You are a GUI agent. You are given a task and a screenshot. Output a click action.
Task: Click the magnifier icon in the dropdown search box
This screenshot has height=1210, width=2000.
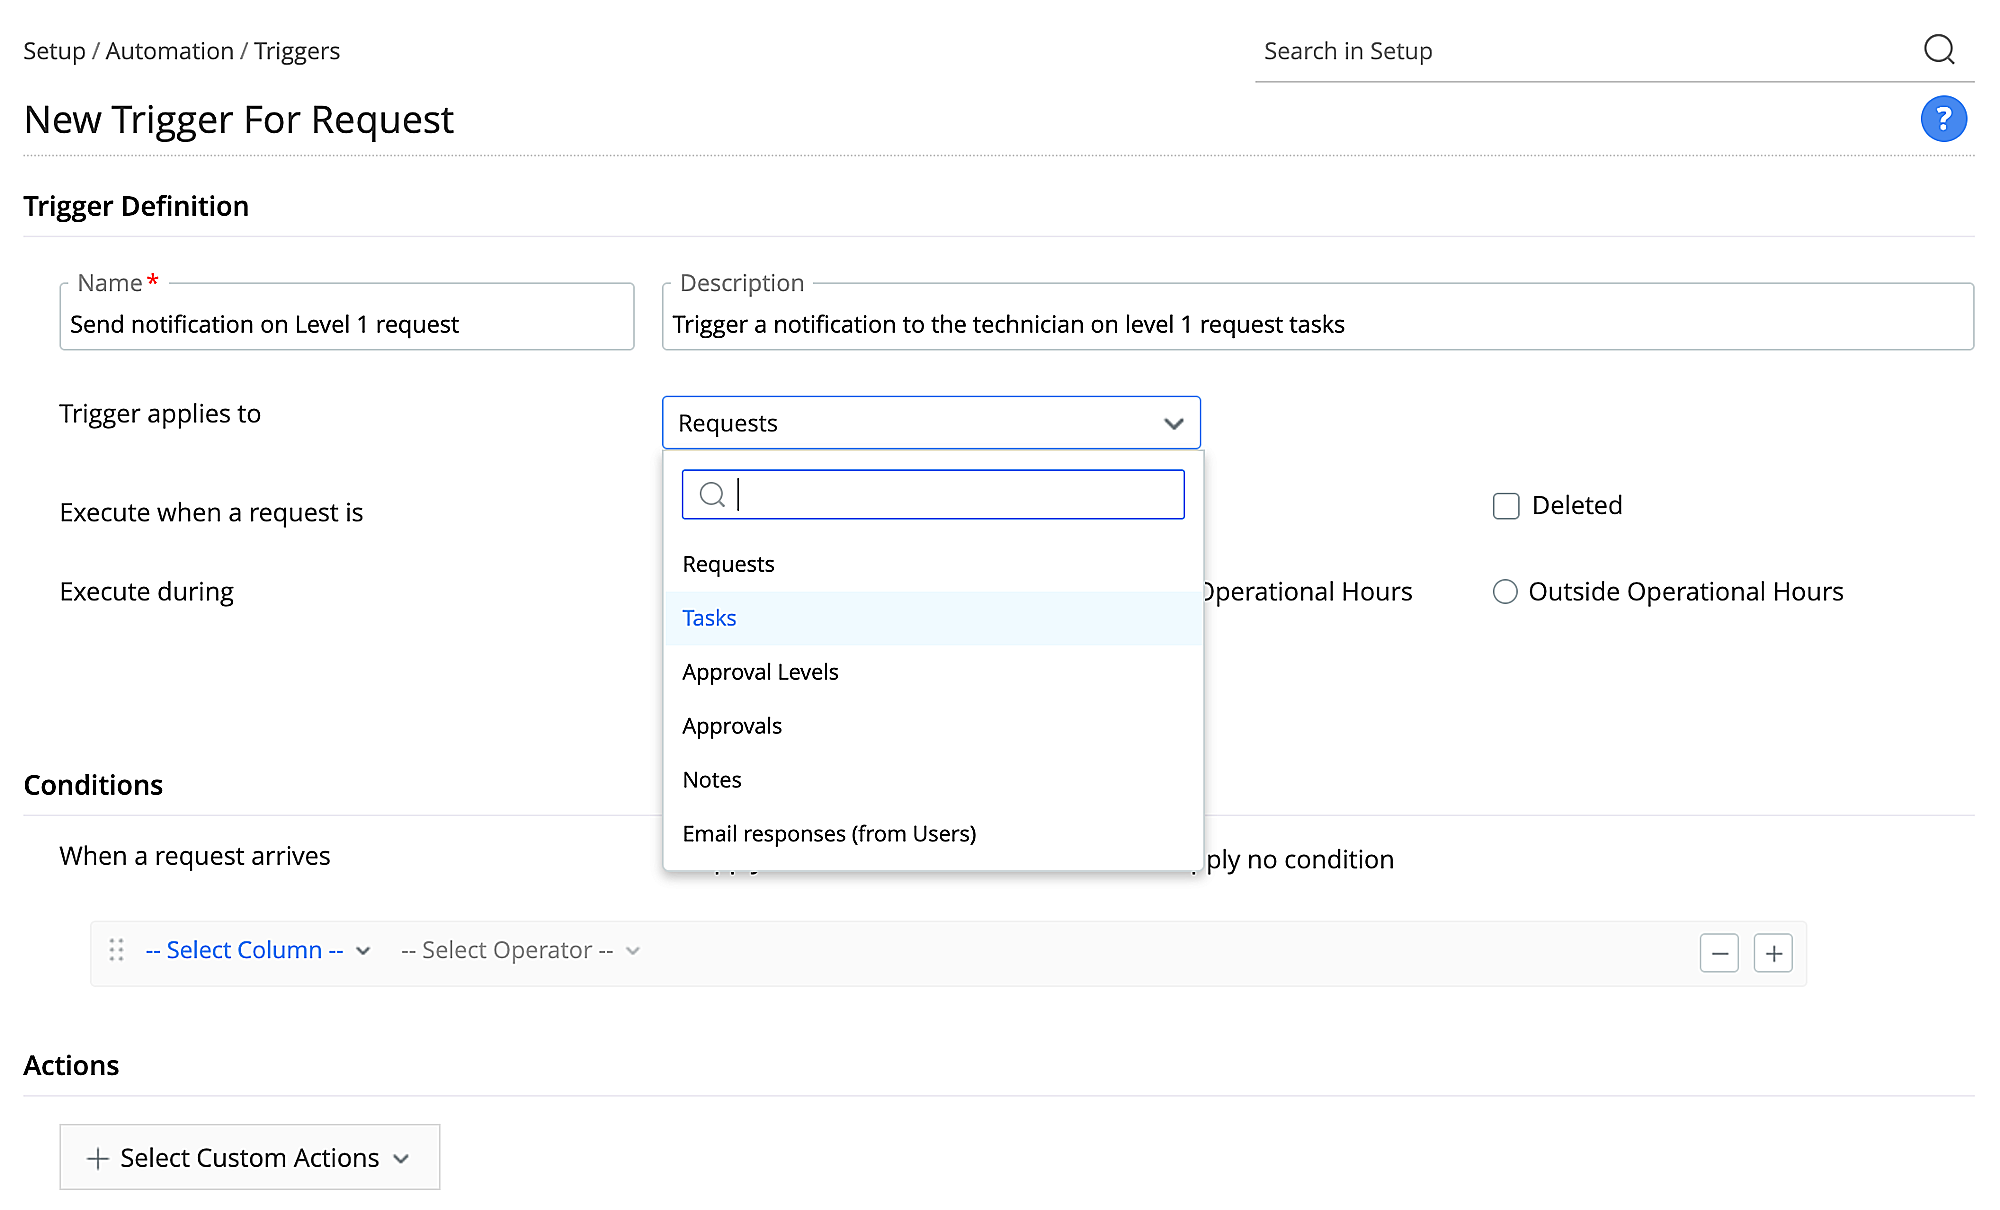(x=712, y=494)
